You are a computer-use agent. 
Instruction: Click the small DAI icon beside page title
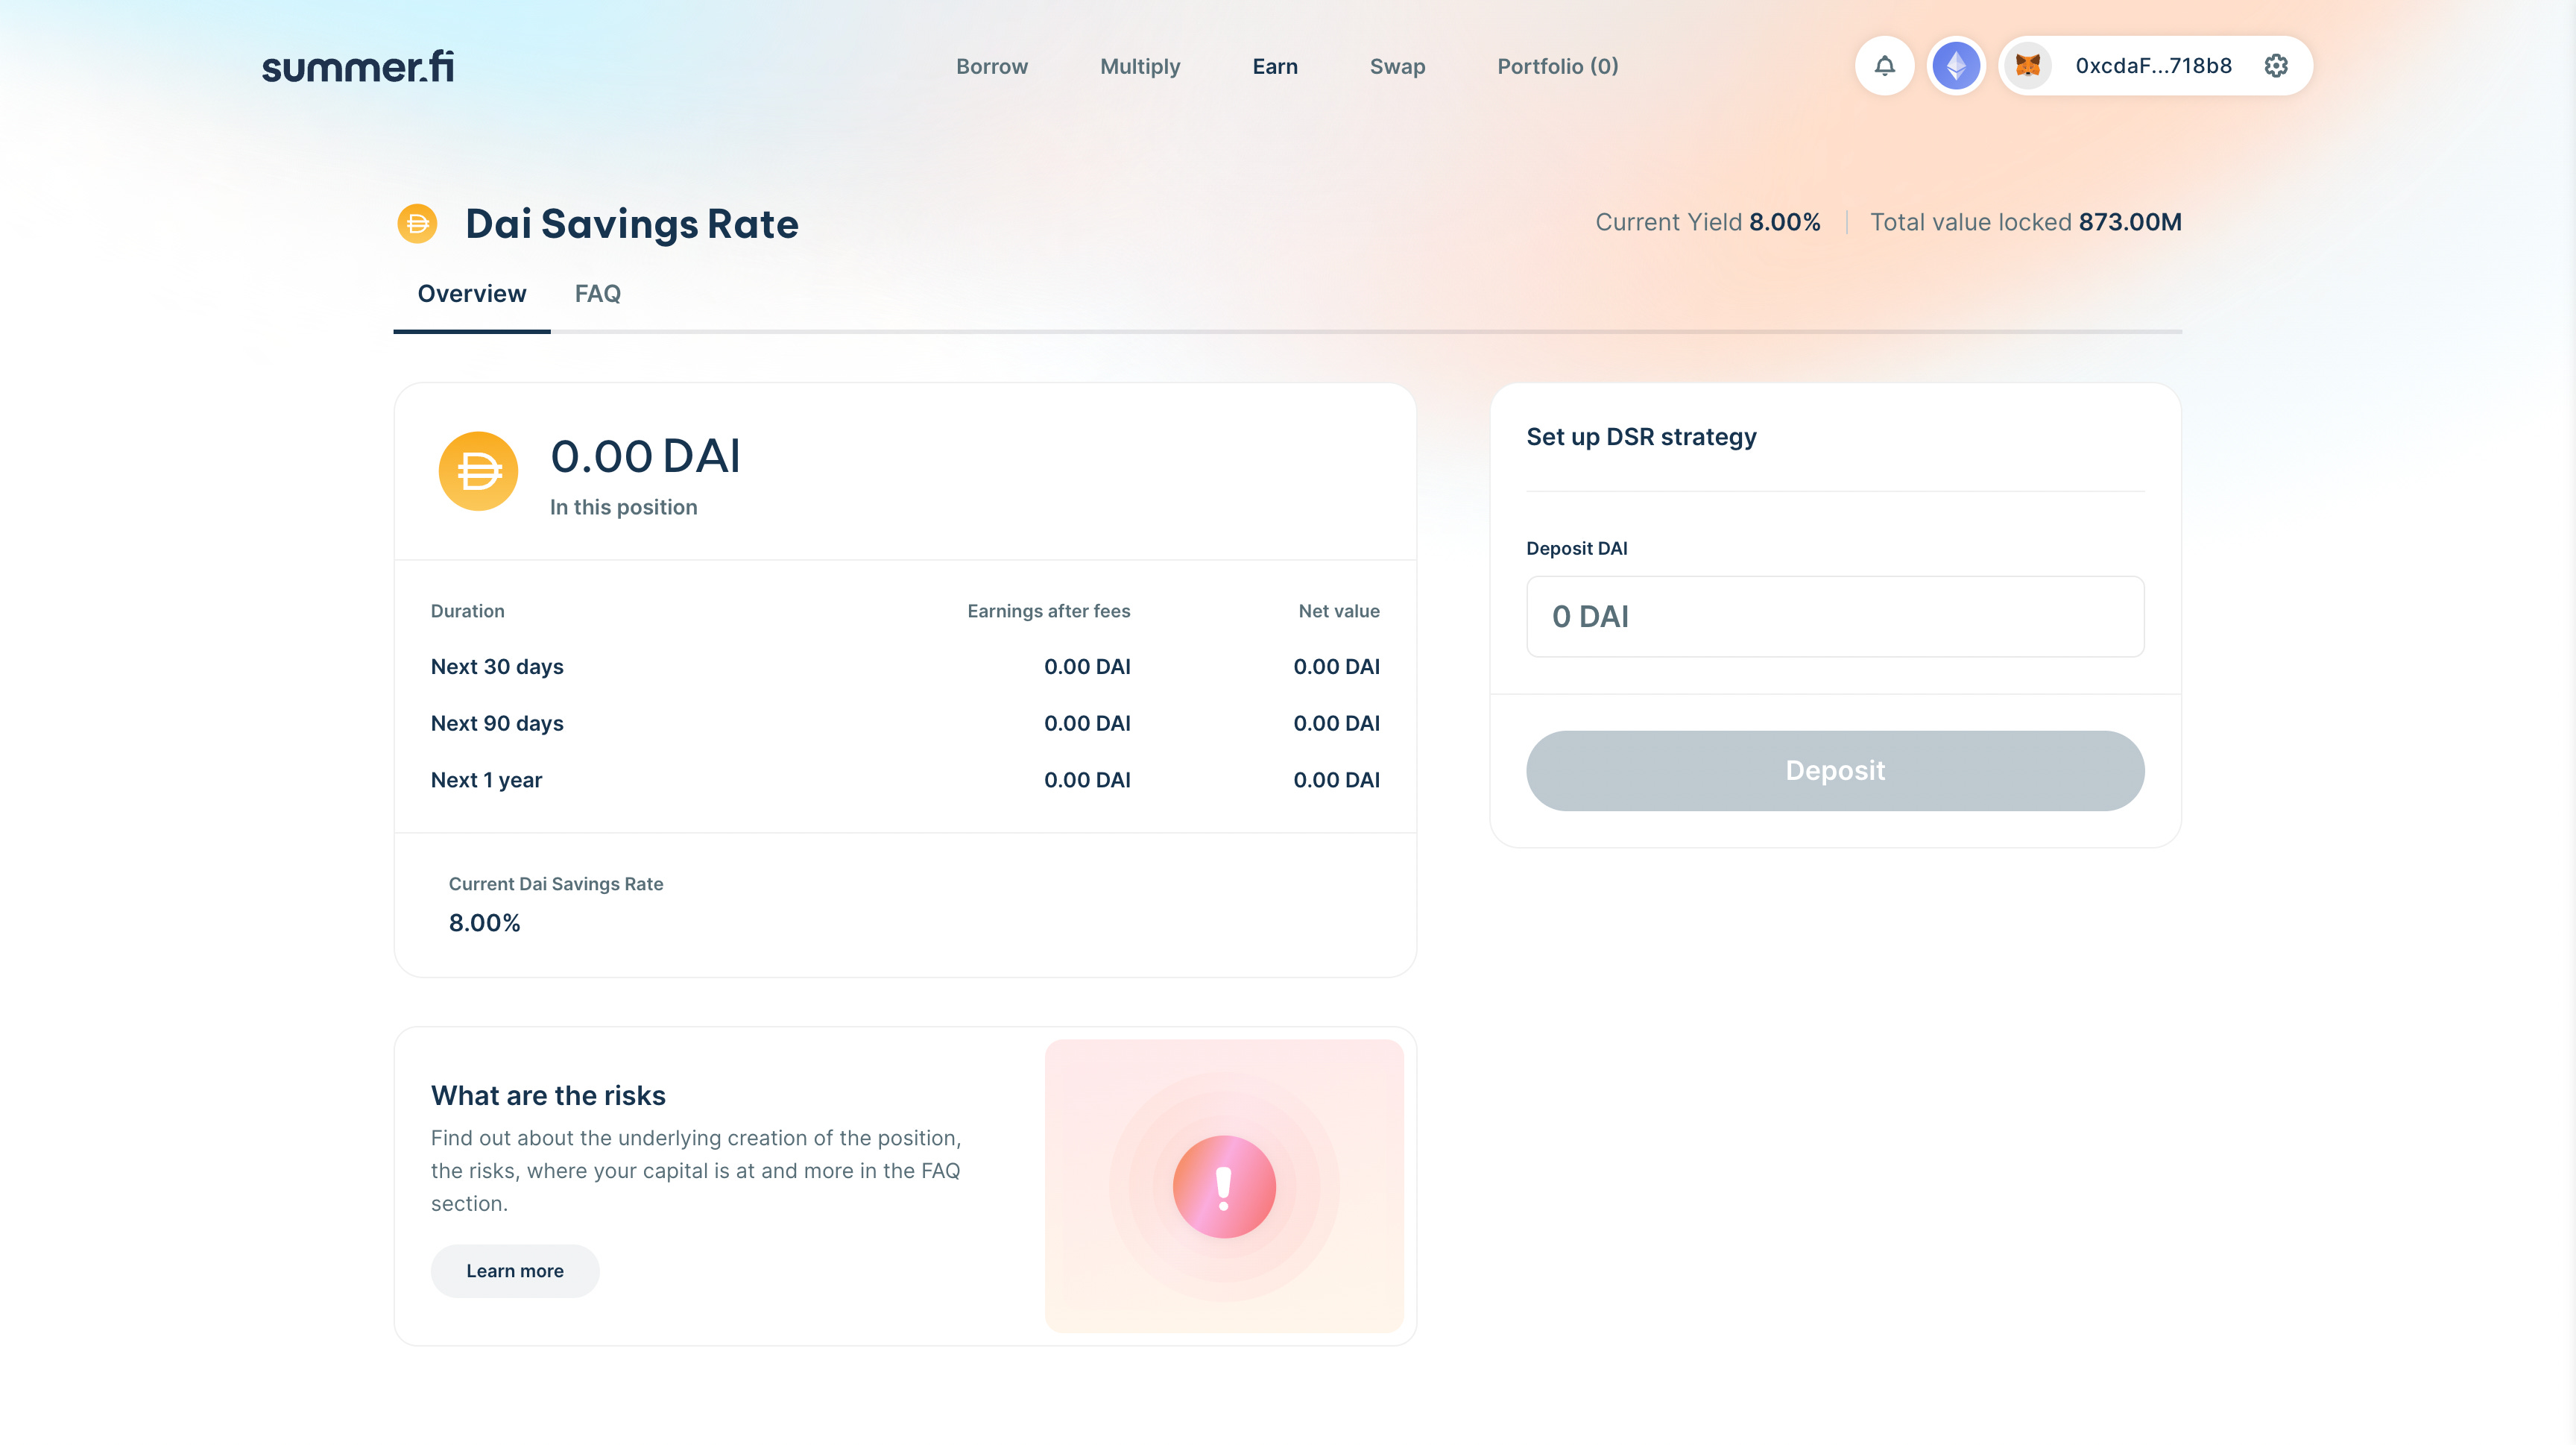417,223
